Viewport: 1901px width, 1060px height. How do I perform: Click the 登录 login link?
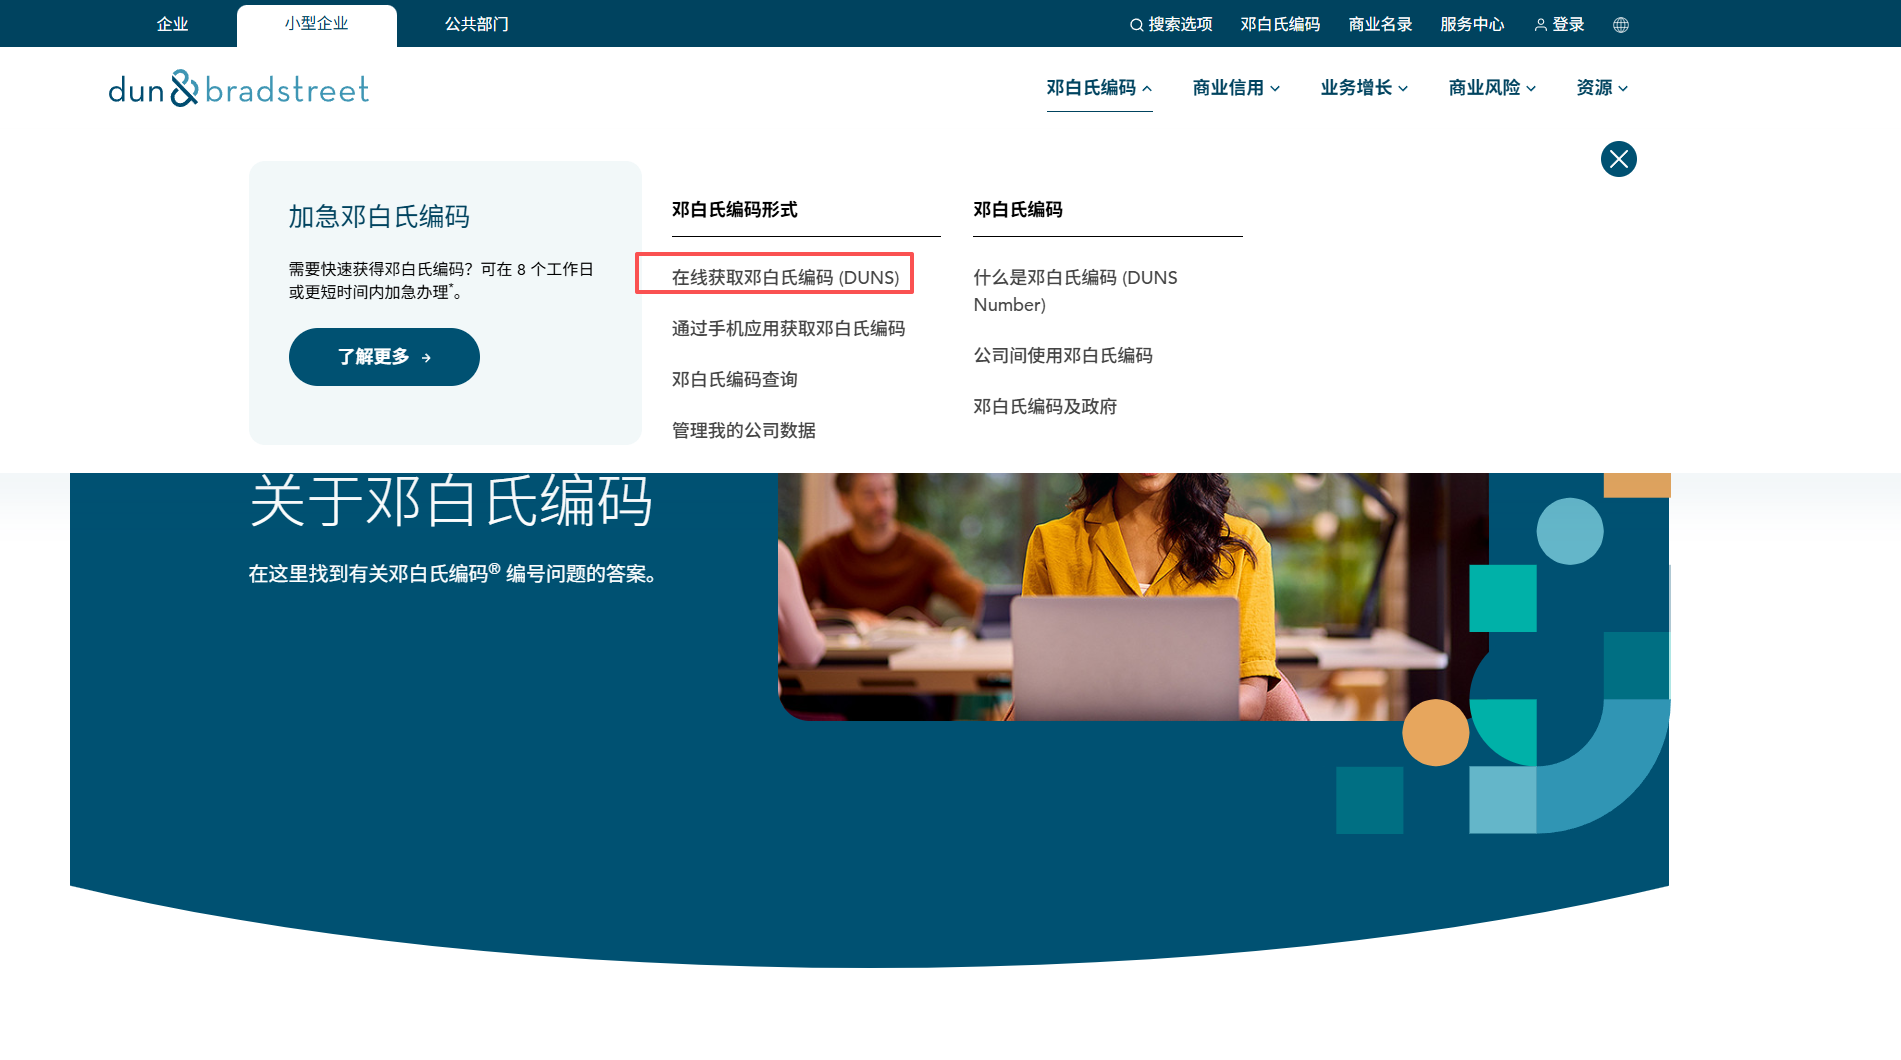(x=1559, y=24)
